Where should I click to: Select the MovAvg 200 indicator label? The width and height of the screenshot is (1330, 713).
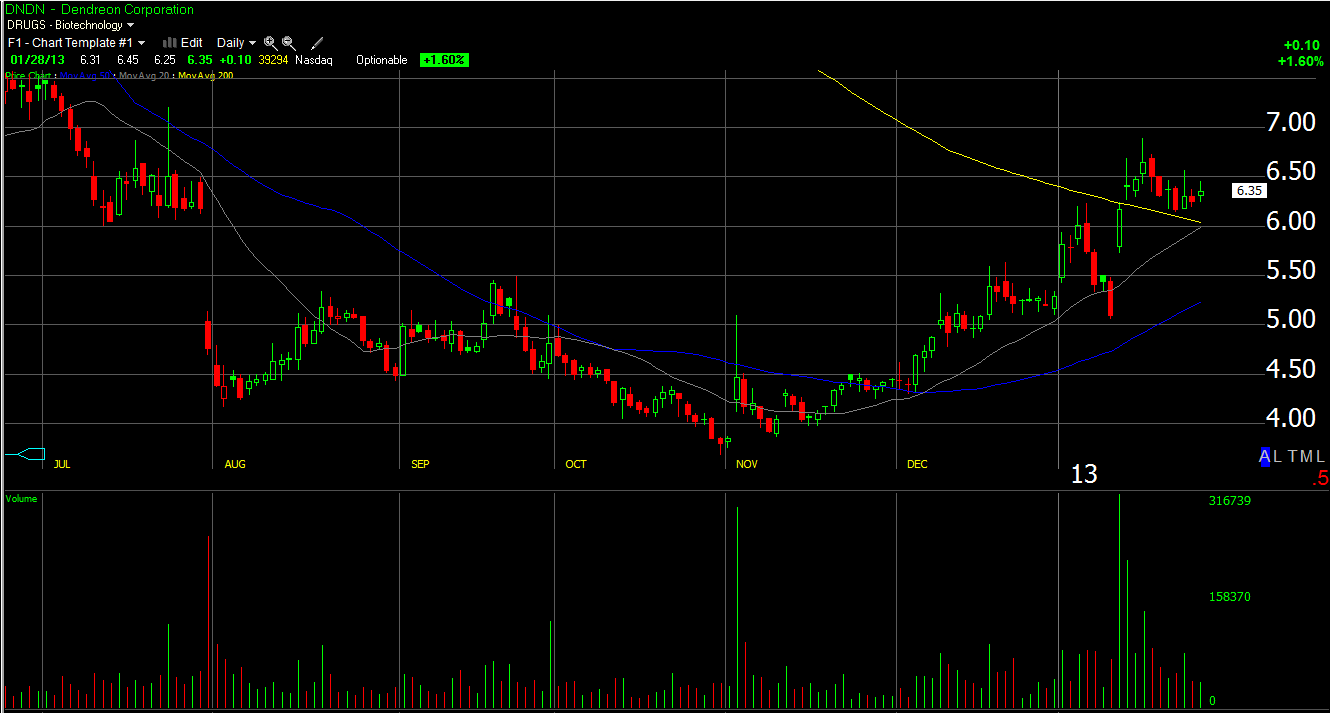tap(207, 75)
